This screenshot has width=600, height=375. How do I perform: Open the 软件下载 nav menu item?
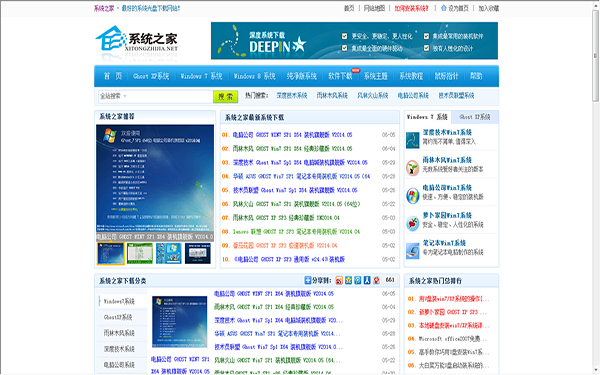point(340,76)
